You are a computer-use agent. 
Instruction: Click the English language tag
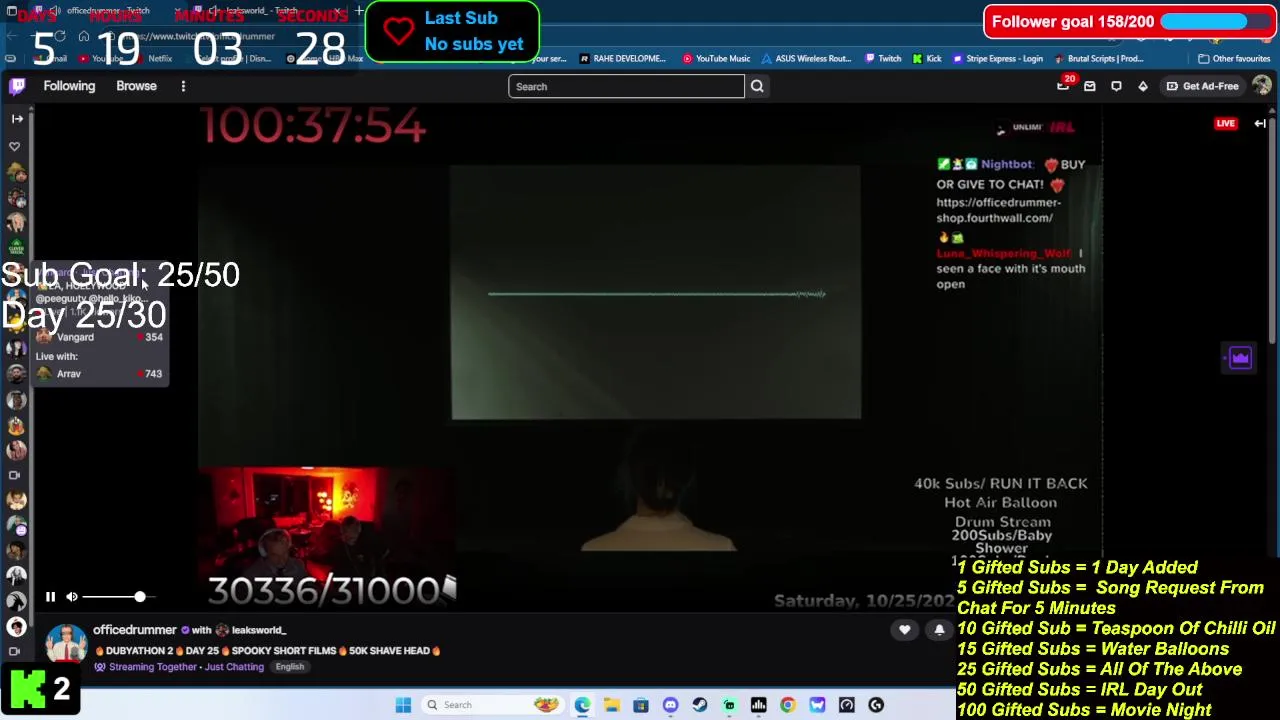pos(290,667)
